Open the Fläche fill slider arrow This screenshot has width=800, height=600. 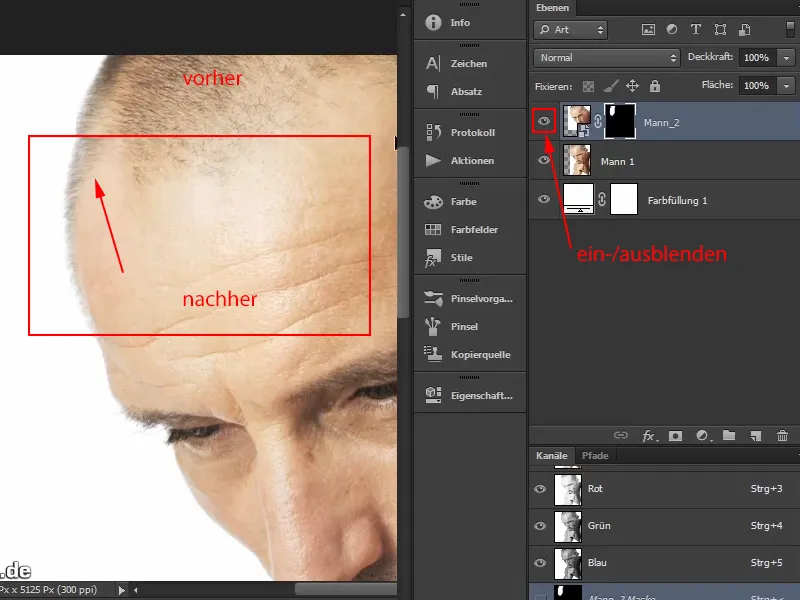click(x=786, y=86)
